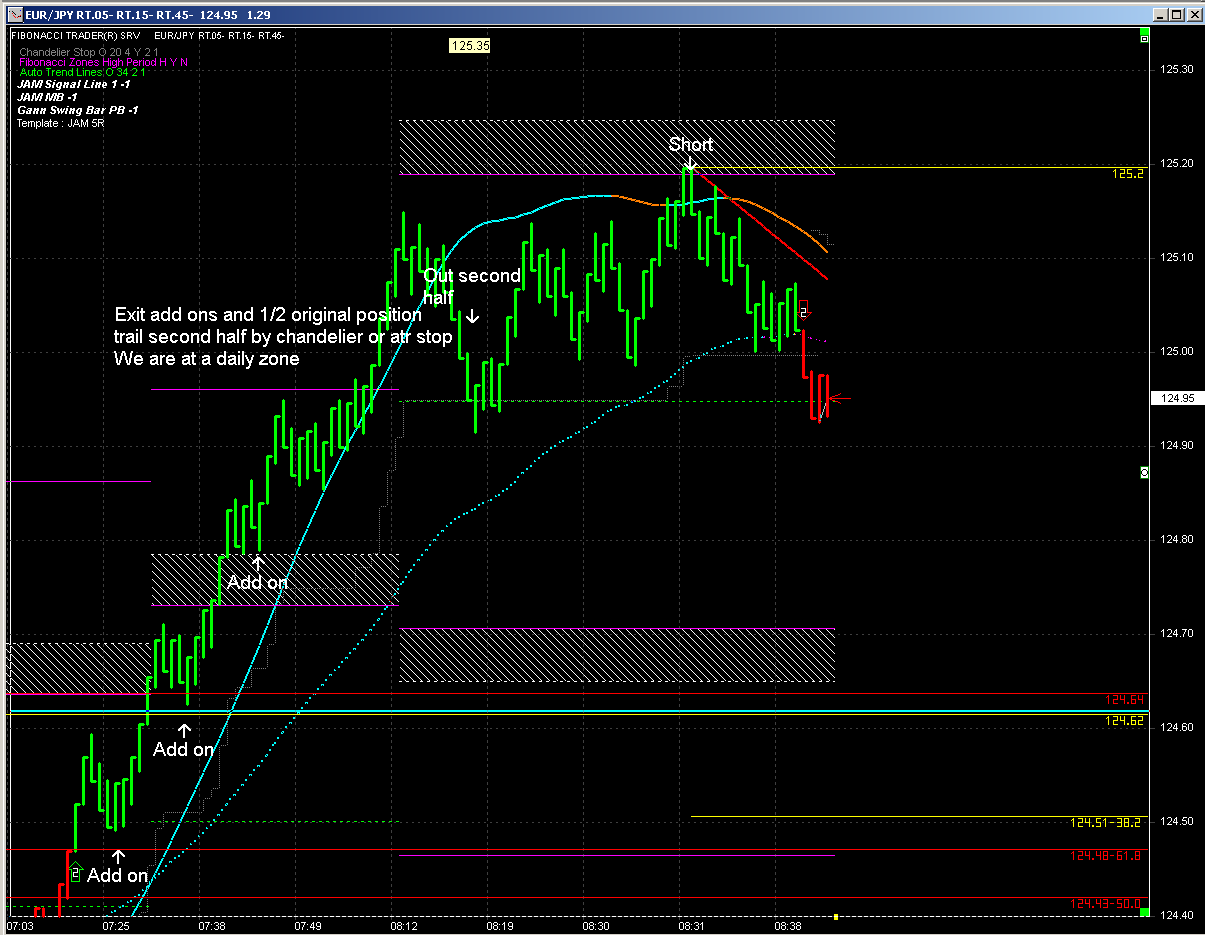Click the 124.48-61.8 retracement label
The image size is (1205, 935).
[1107, 855]
